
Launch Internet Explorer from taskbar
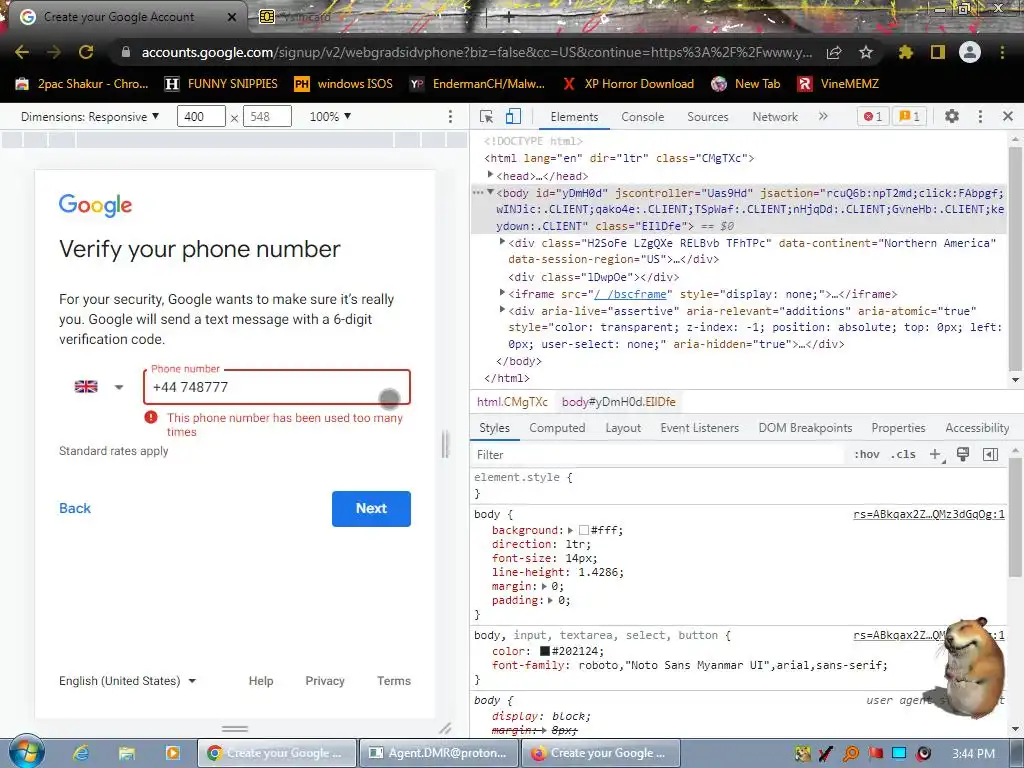tap(80, 753)
